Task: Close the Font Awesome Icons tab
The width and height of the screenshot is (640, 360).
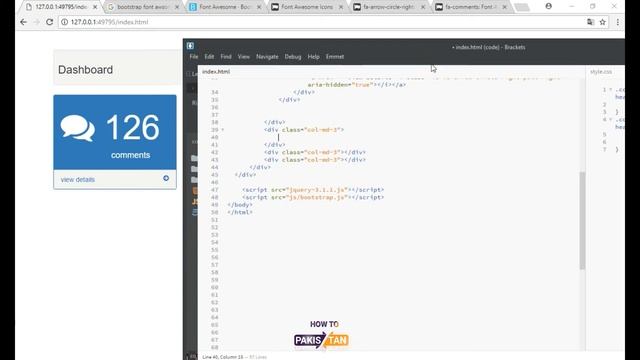Action: coord(341,7)
